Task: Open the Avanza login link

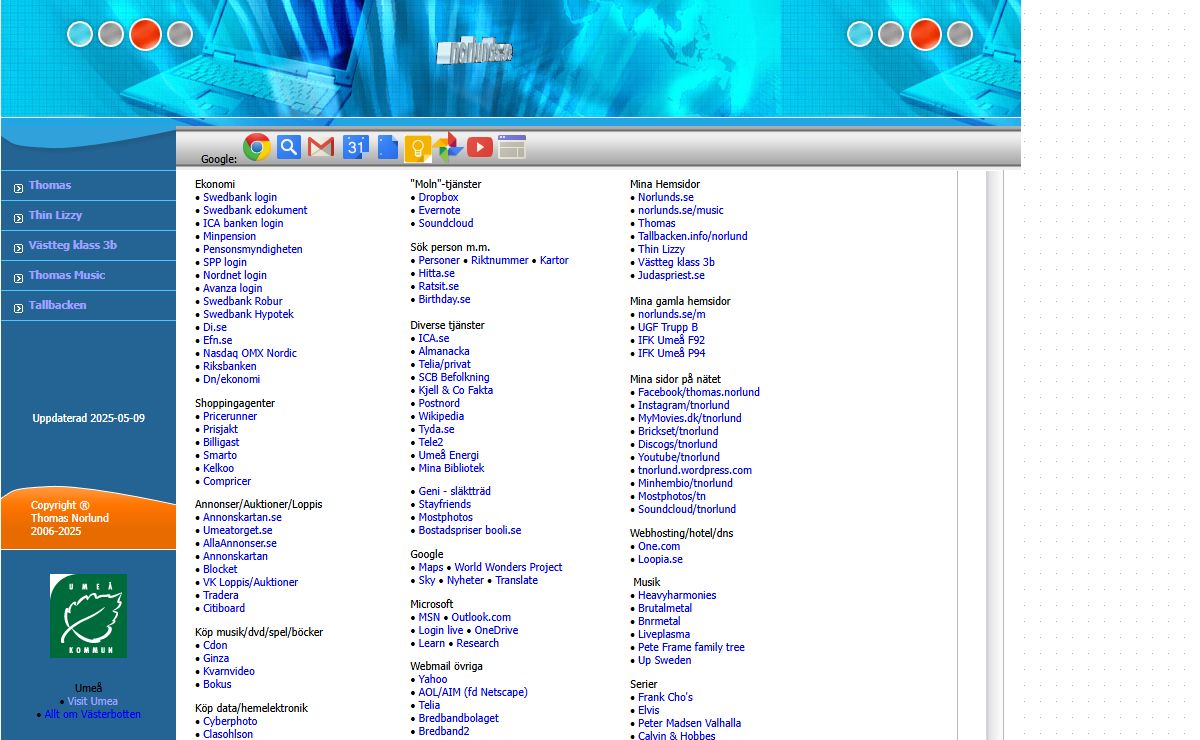Action: pyautogui.click(x=232, y=289)
